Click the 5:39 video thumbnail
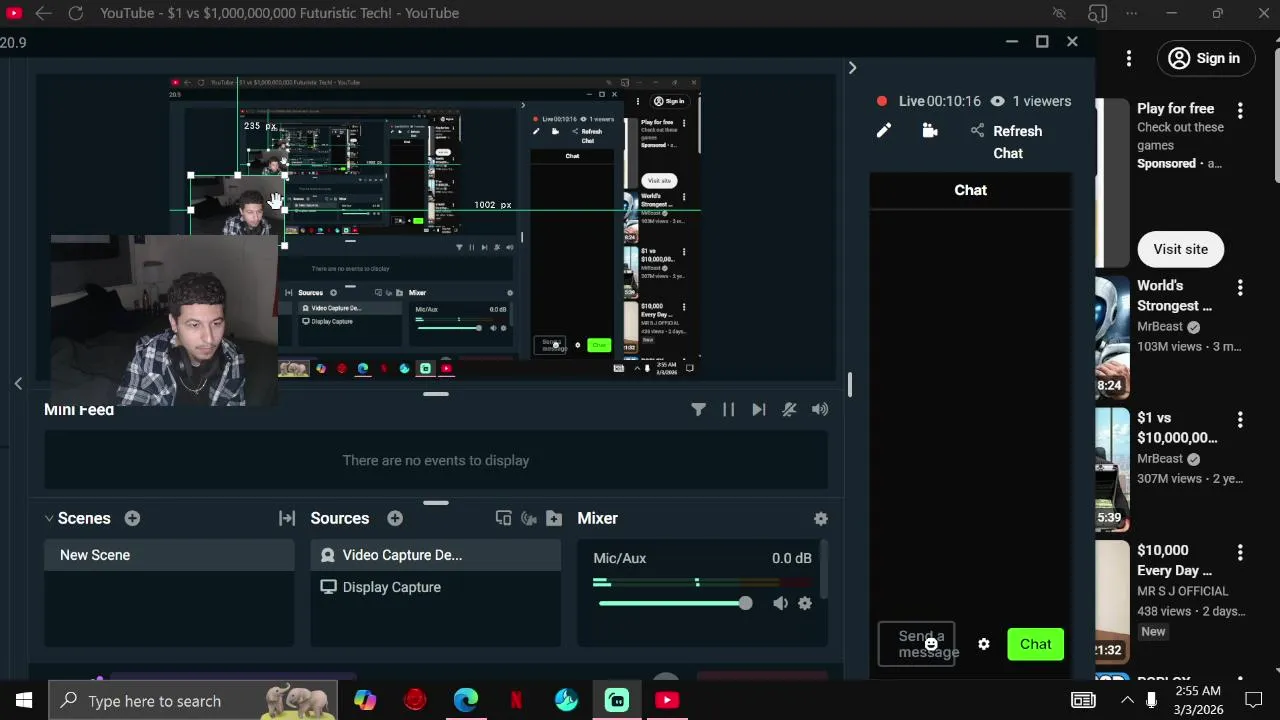This screenshot has height=720, width=1280. pos(1112,470)
